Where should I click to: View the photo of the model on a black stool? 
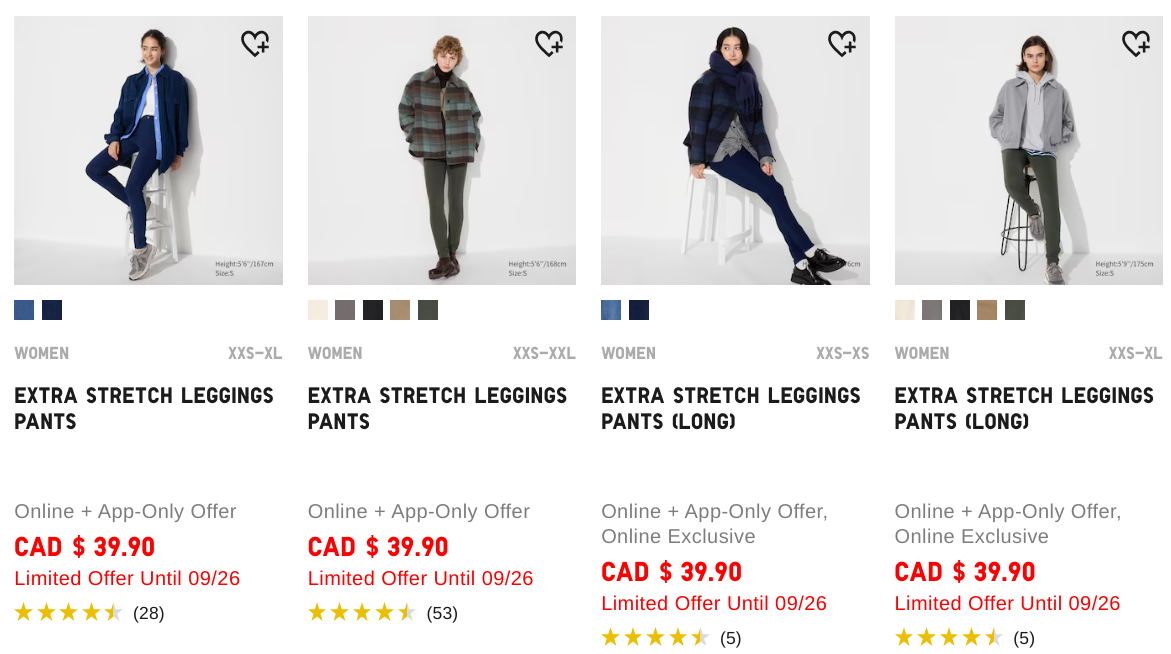(1028, 150)
